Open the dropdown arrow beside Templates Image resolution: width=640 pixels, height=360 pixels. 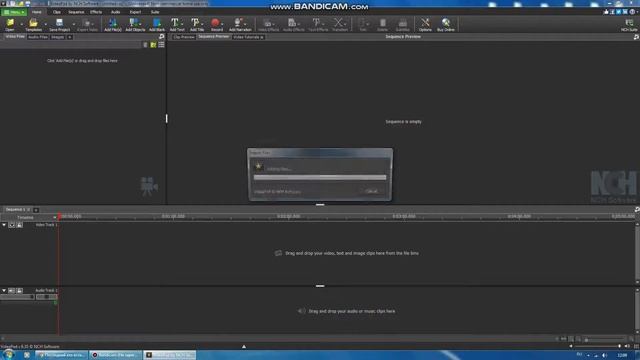coord(45,24)
